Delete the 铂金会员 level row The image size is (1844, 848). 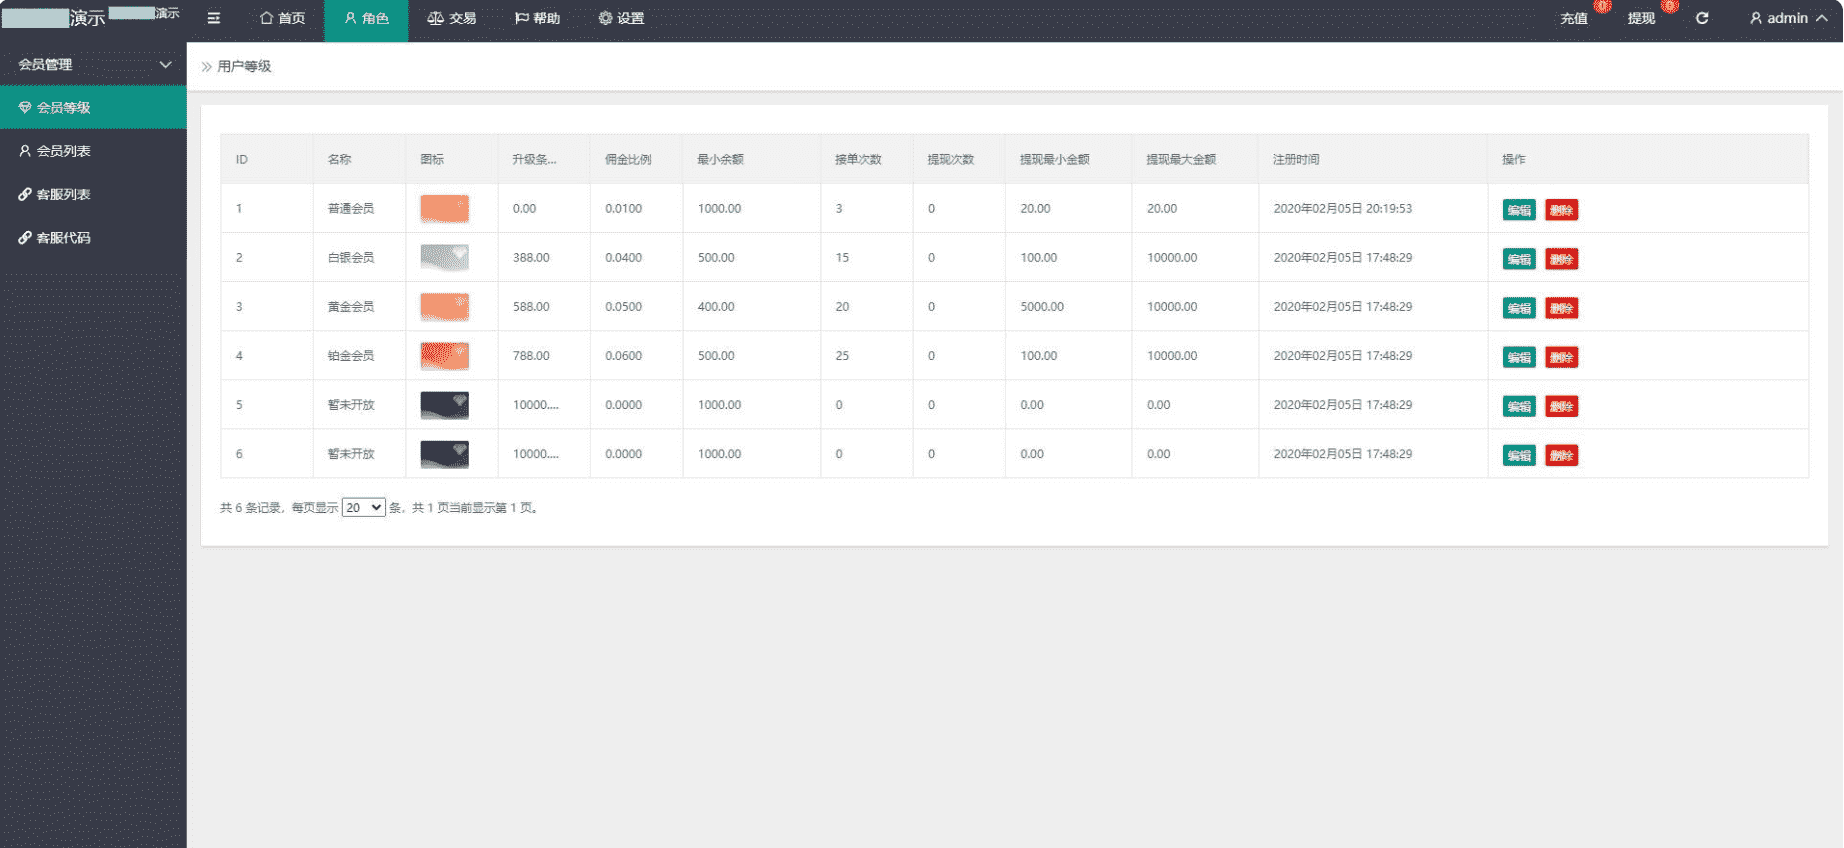(1561, 357)
